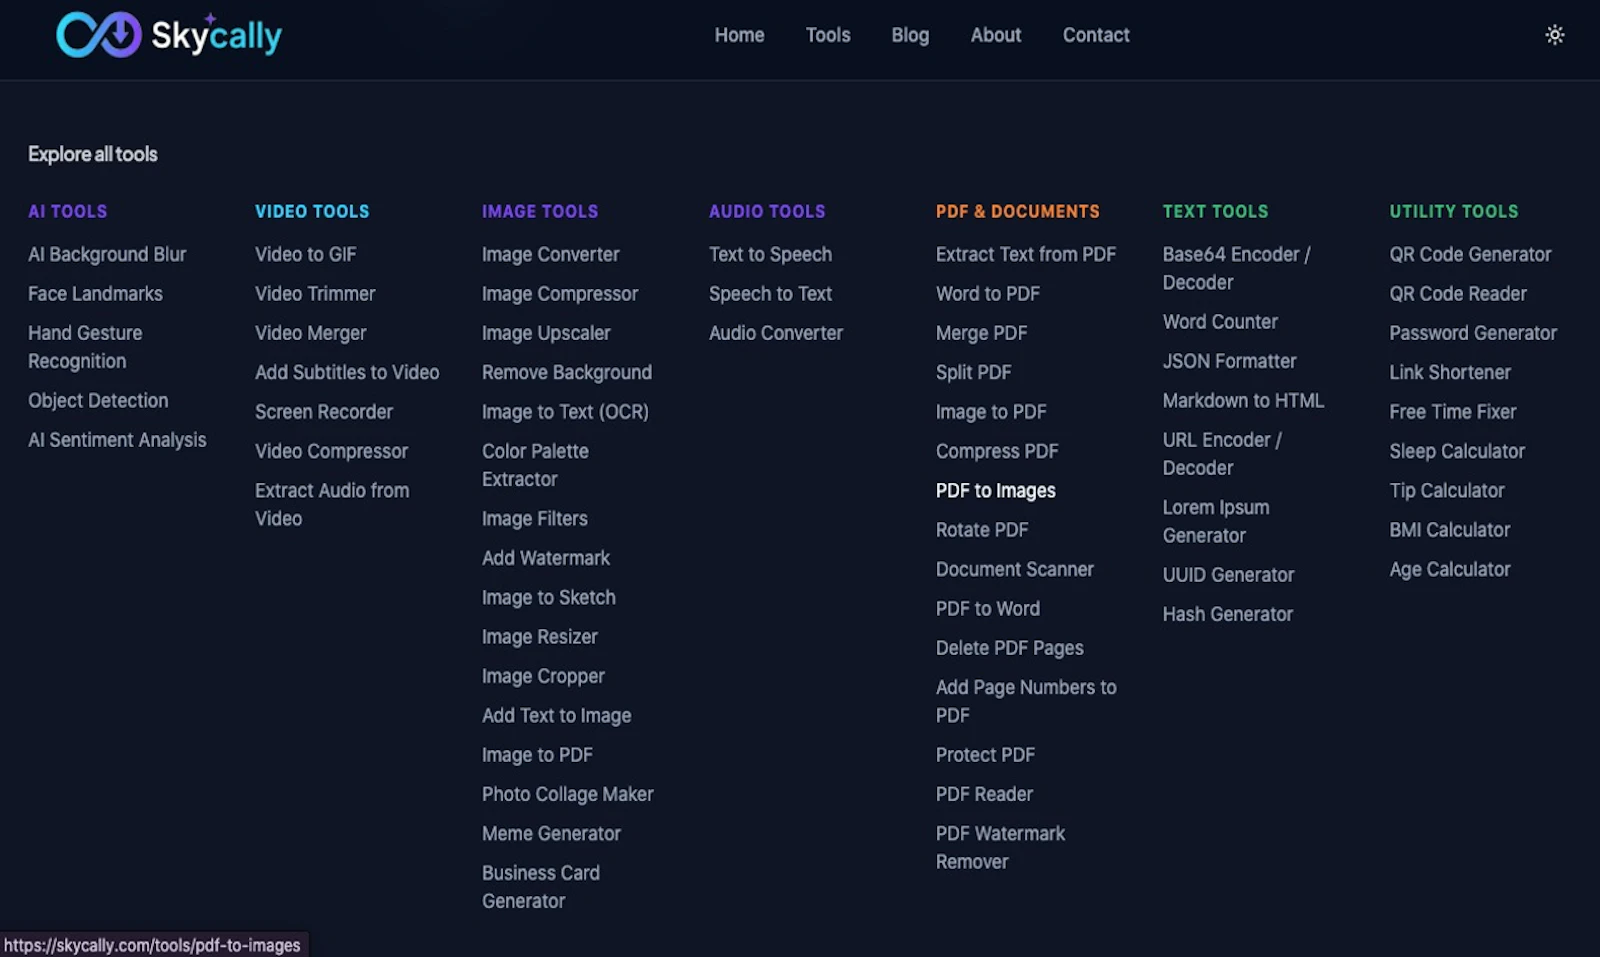1600x957 pixels.
Task: Select Image Upscaler link
Action: [546, 333]
